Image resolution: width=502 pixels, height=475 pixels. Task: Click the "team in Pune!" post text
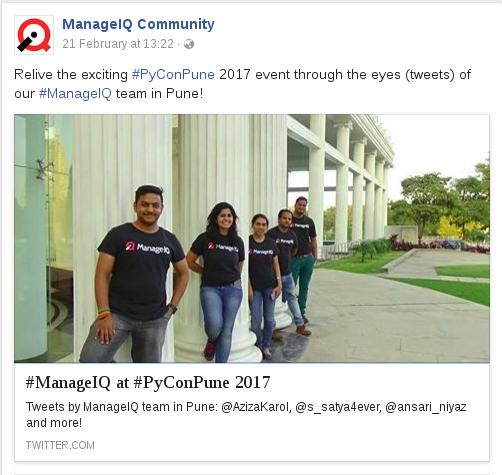[x=159, y=94]
